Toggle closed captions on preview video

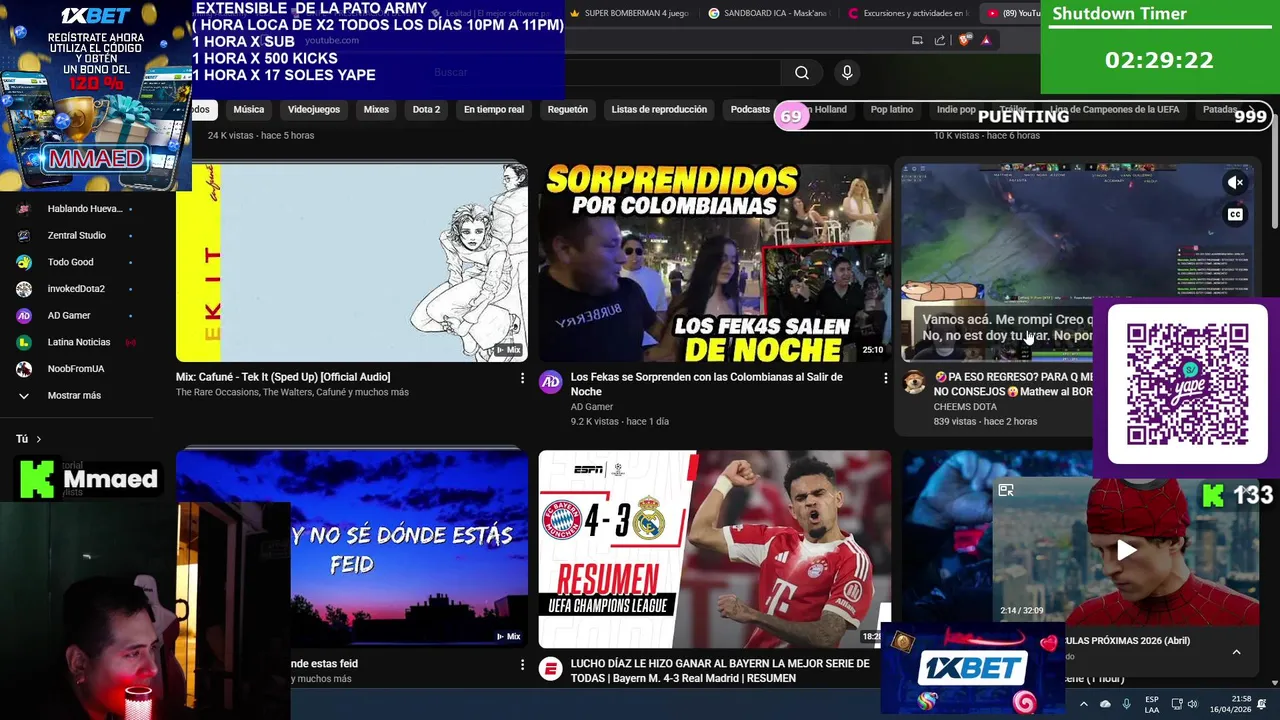coord(1236,214)
